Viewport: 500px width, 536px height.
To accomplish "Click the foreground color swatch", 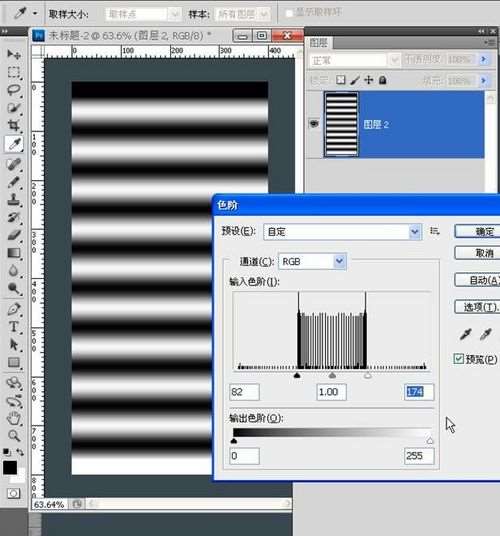I will pos(10,467).
